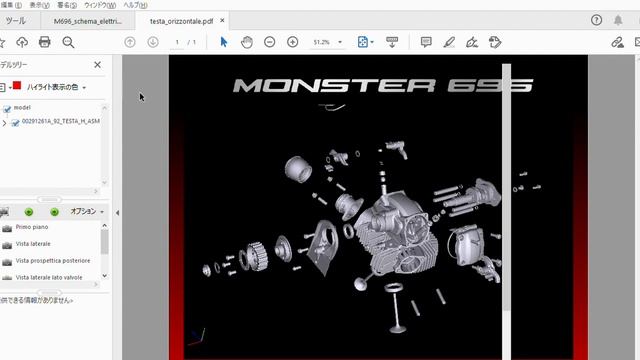Zoom out with the minus circle

(x=269, y=42)
